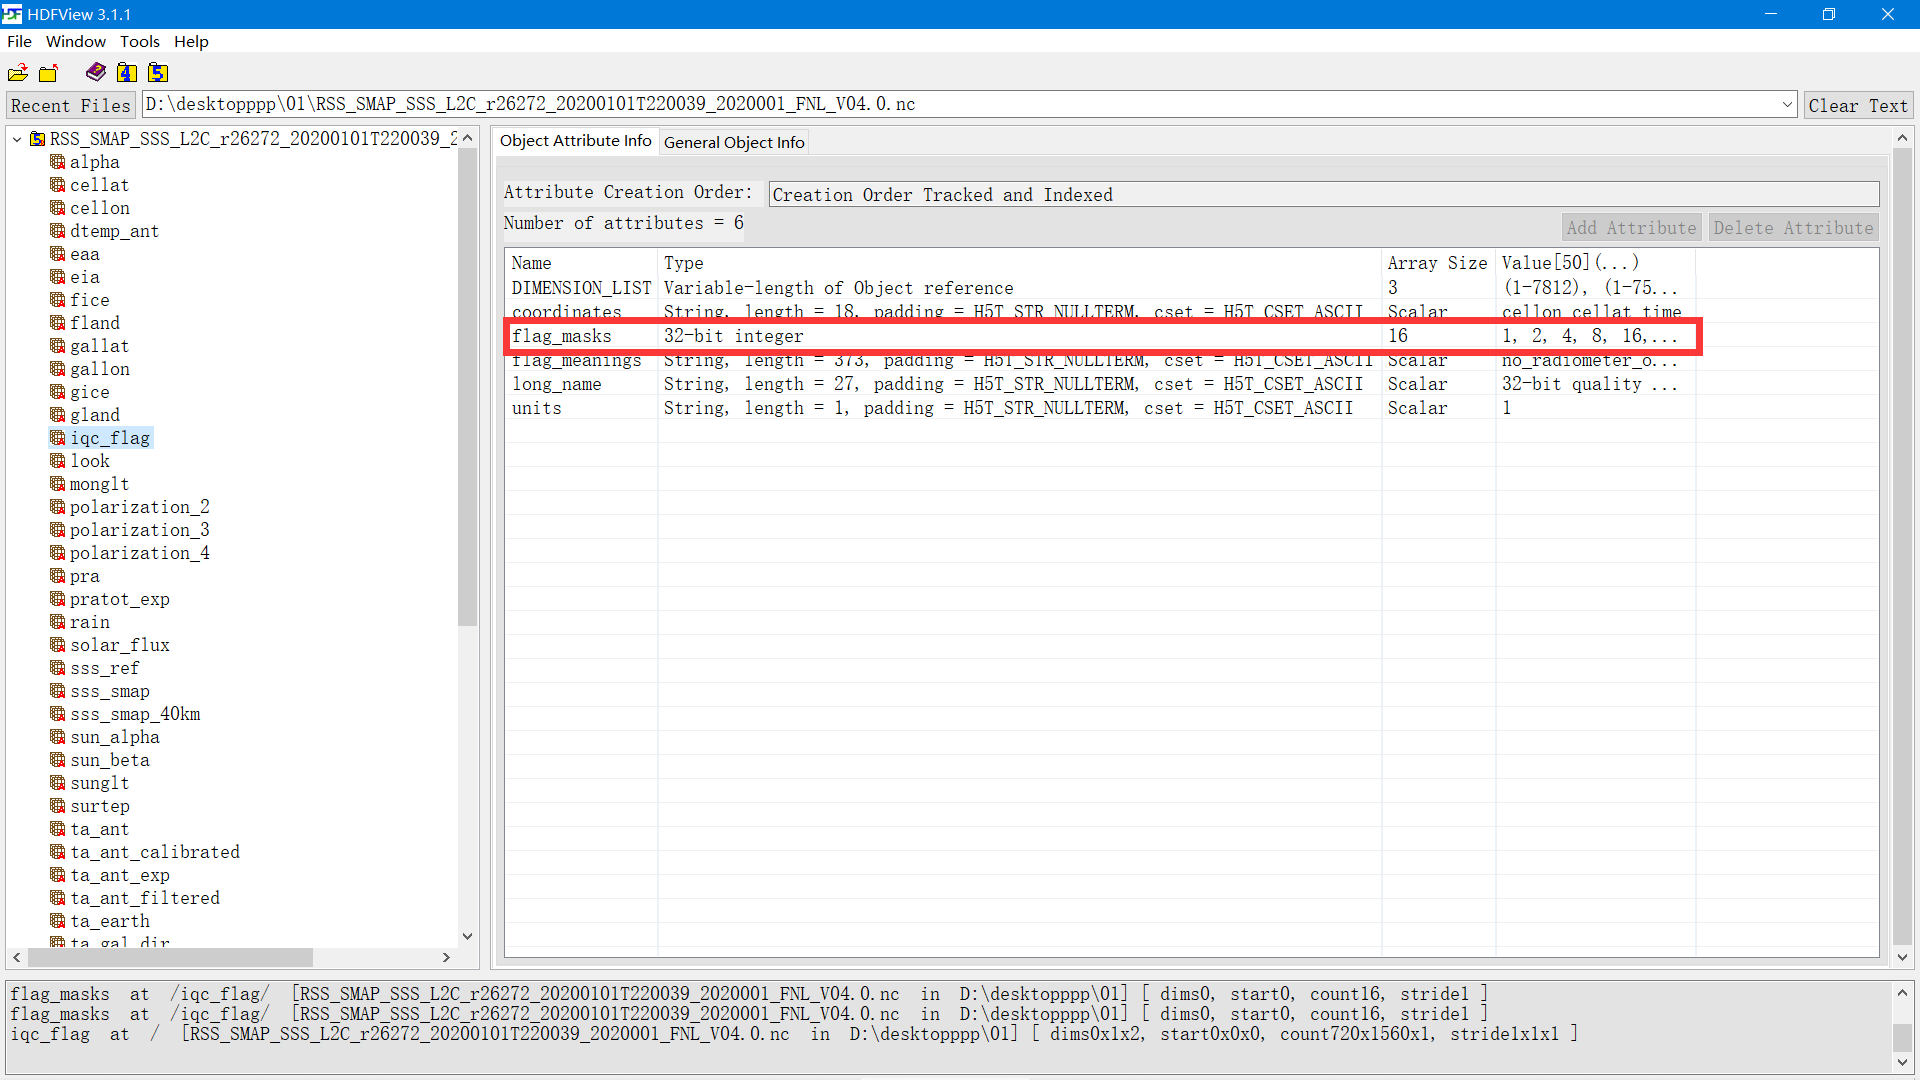Click the Close file toolbar icon
The height and width of the screenshot is (1080, 1920).
point(48,73)
